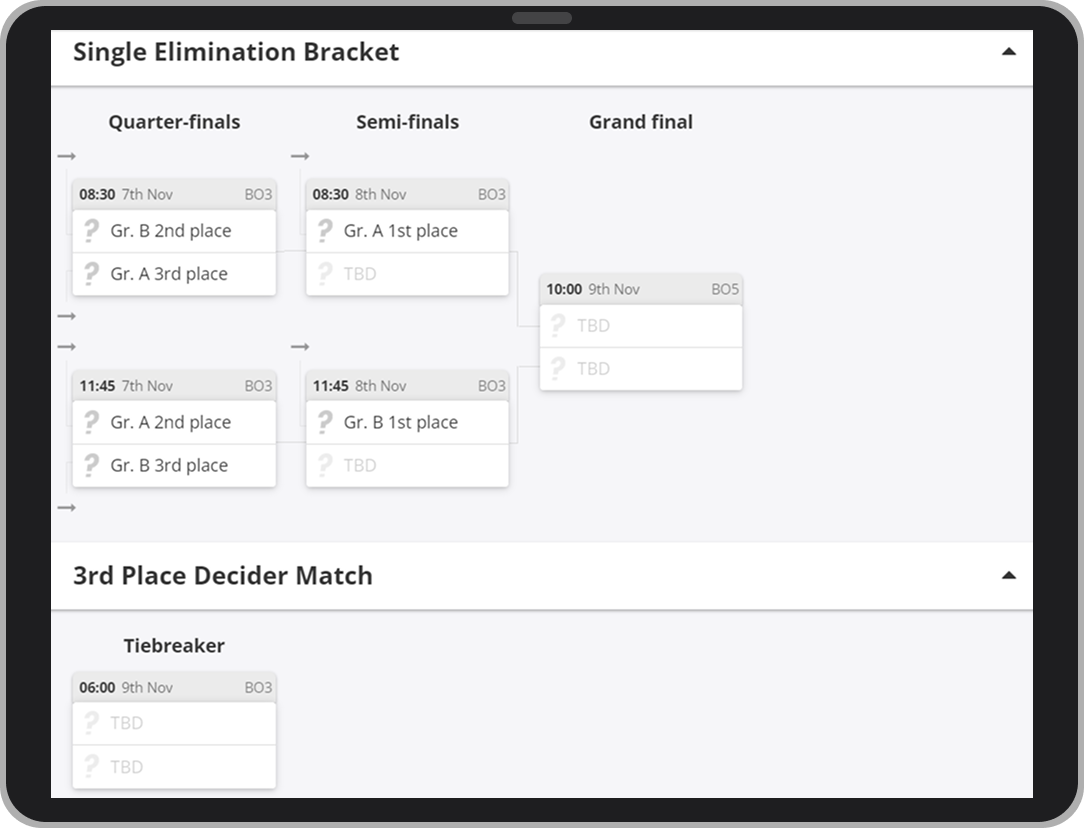Viewport: 1084px width, 828px height.
Task: Click the arrow above the 11:45 semi-final
Action: (300, 347)
